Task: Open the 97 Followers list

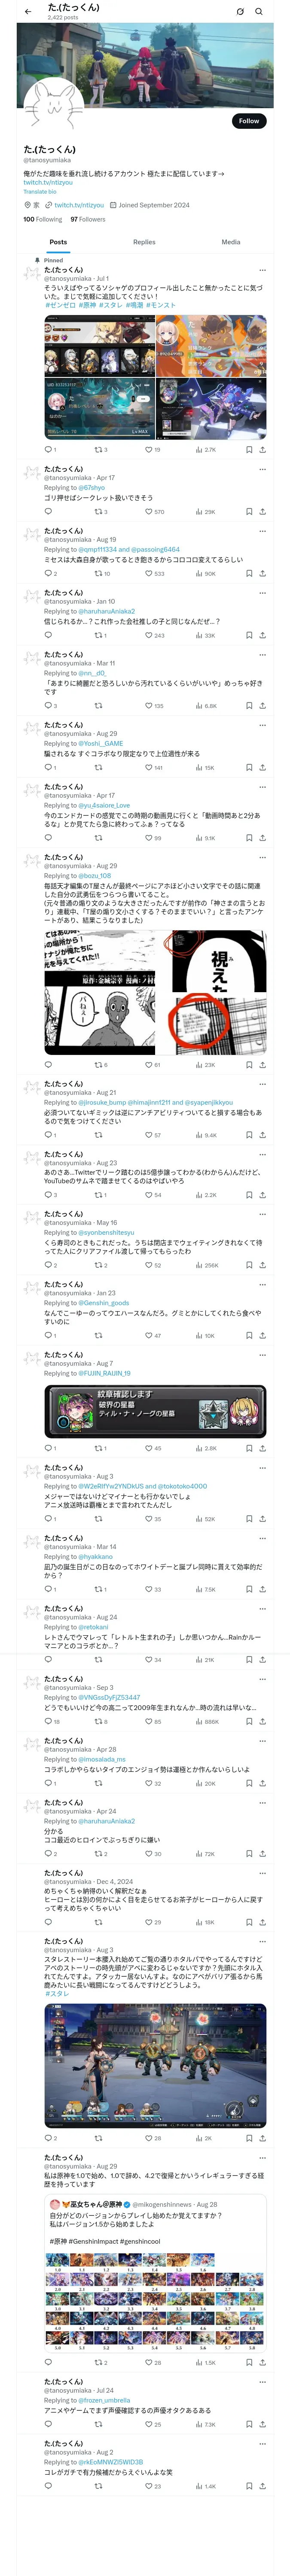Action: click(88, 219)
